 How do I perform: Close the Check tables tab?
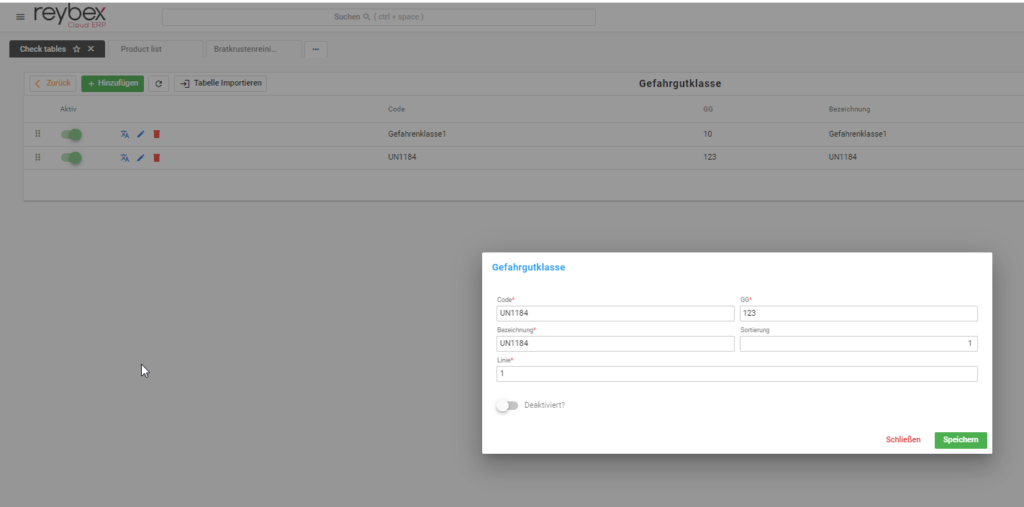click(x=91, y=49)
